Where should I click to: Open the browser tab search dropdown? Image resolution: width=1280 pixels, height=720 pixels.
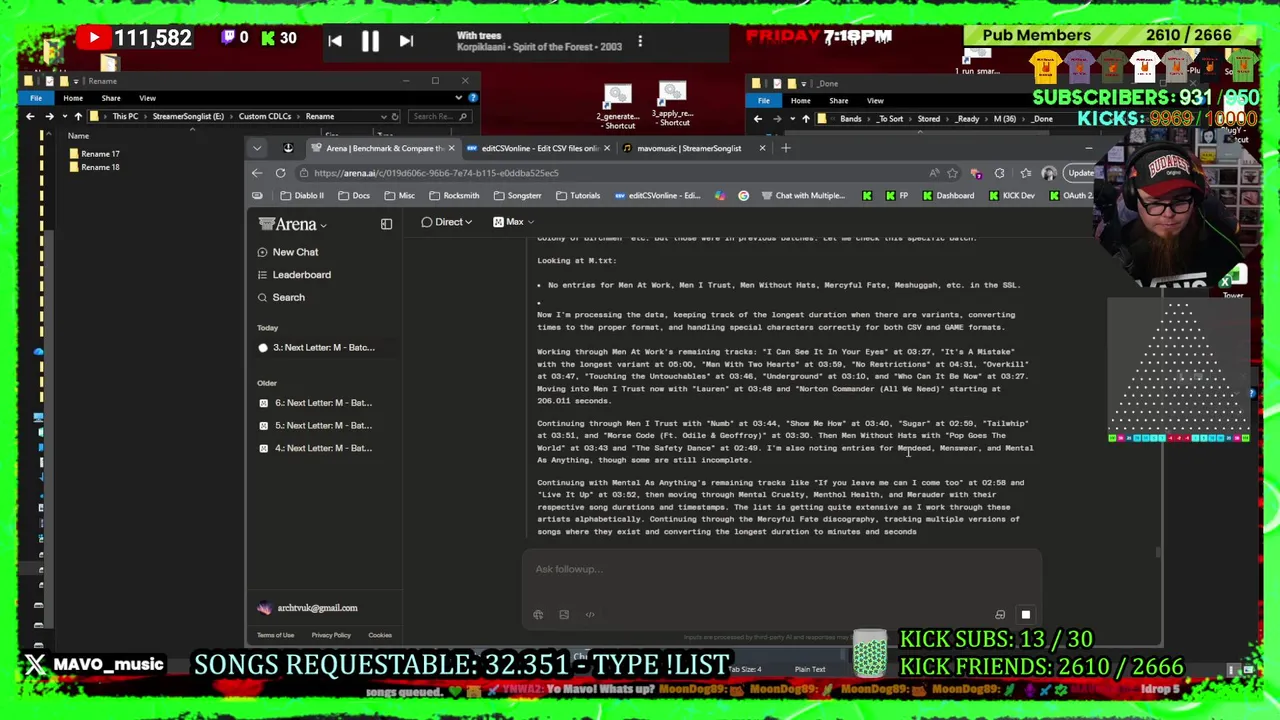(x=257, y=148)
